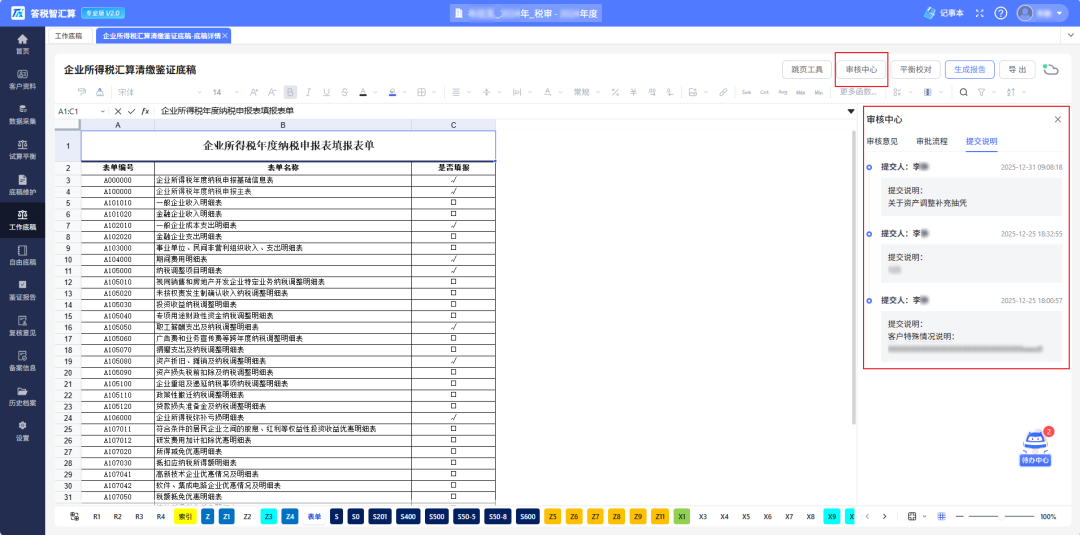Click the format painter icon in toolbar
Screen dimensions: 1080x535
(82, 92)
